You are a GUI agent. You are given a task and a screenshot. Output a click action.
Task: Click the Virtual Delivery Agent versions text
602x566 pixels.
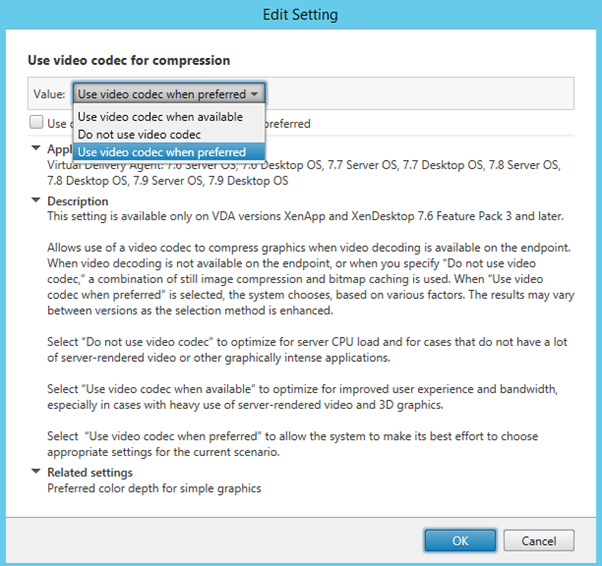(300, 173)
